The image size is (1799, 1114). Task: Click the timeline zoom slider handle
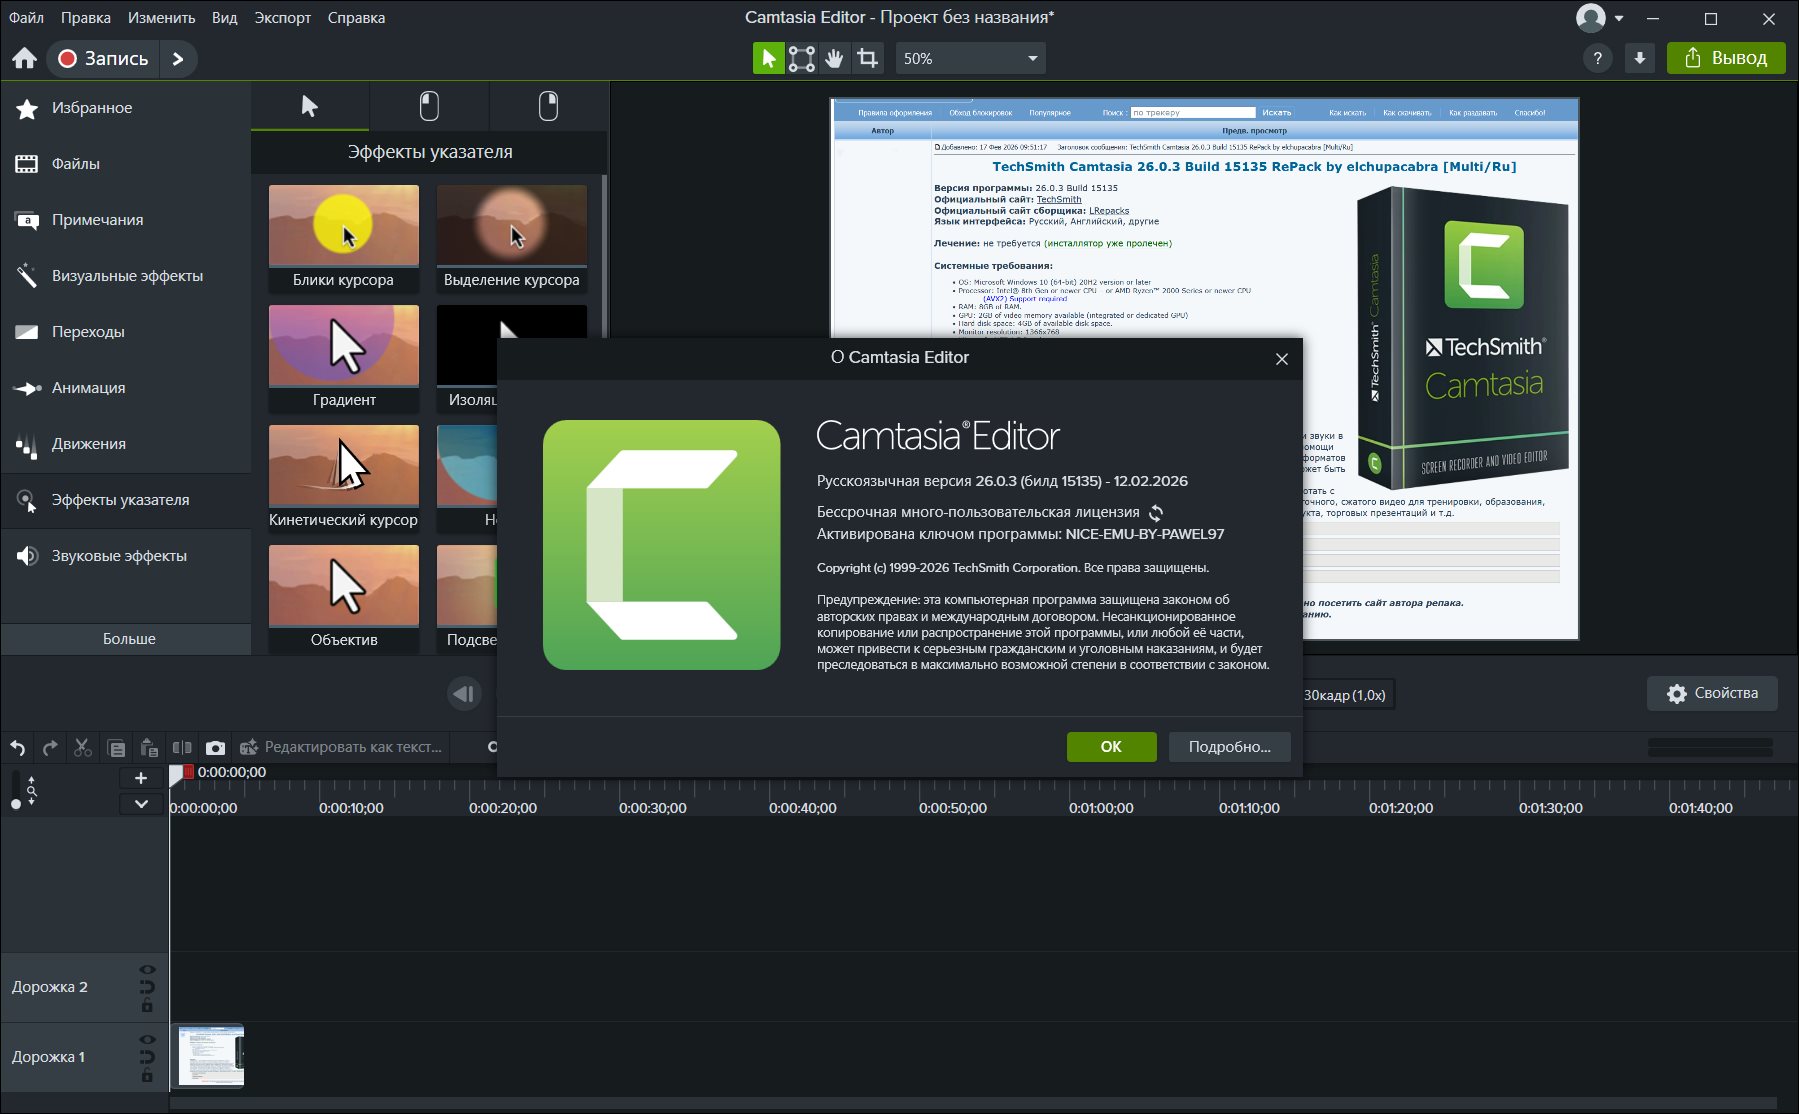pyautogui.click(x=15, y=803)
